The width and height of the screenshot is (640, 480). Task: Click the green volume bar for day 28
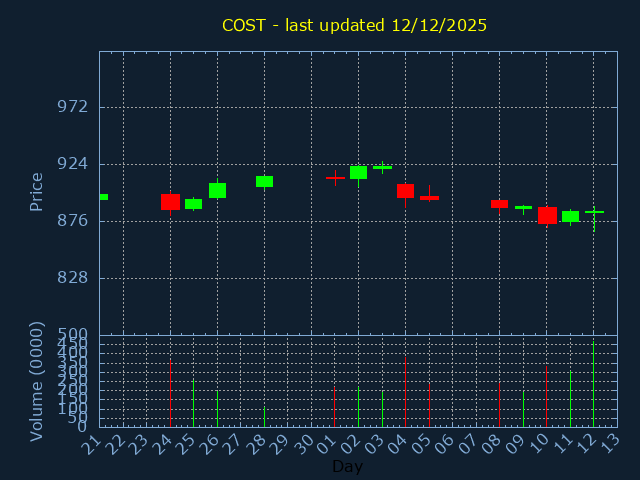[264, 417]
